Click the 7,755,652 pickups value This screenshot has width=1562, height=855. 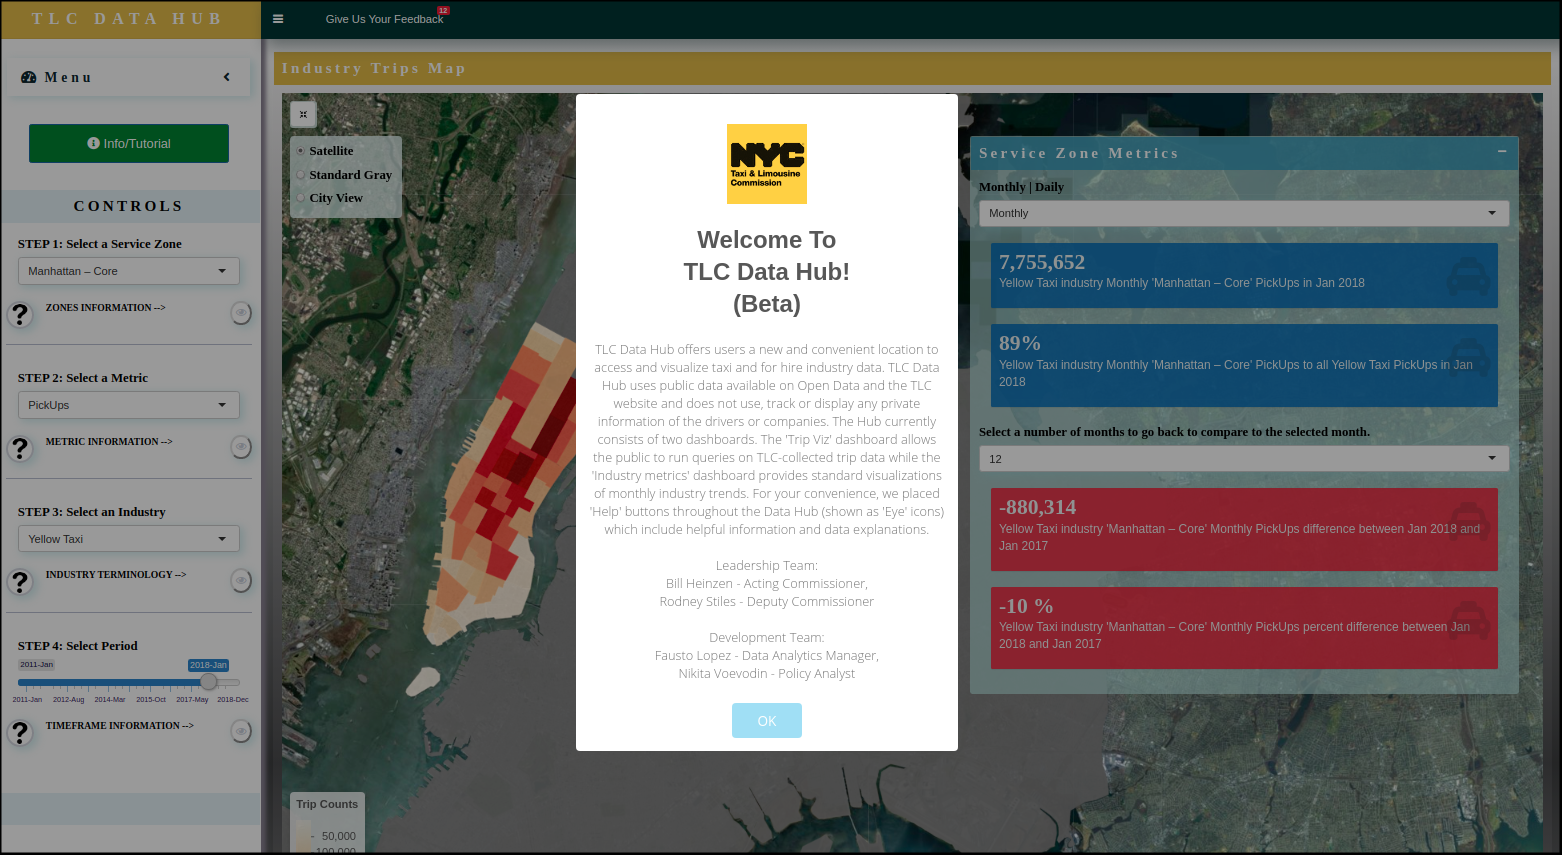(1042, 262)
